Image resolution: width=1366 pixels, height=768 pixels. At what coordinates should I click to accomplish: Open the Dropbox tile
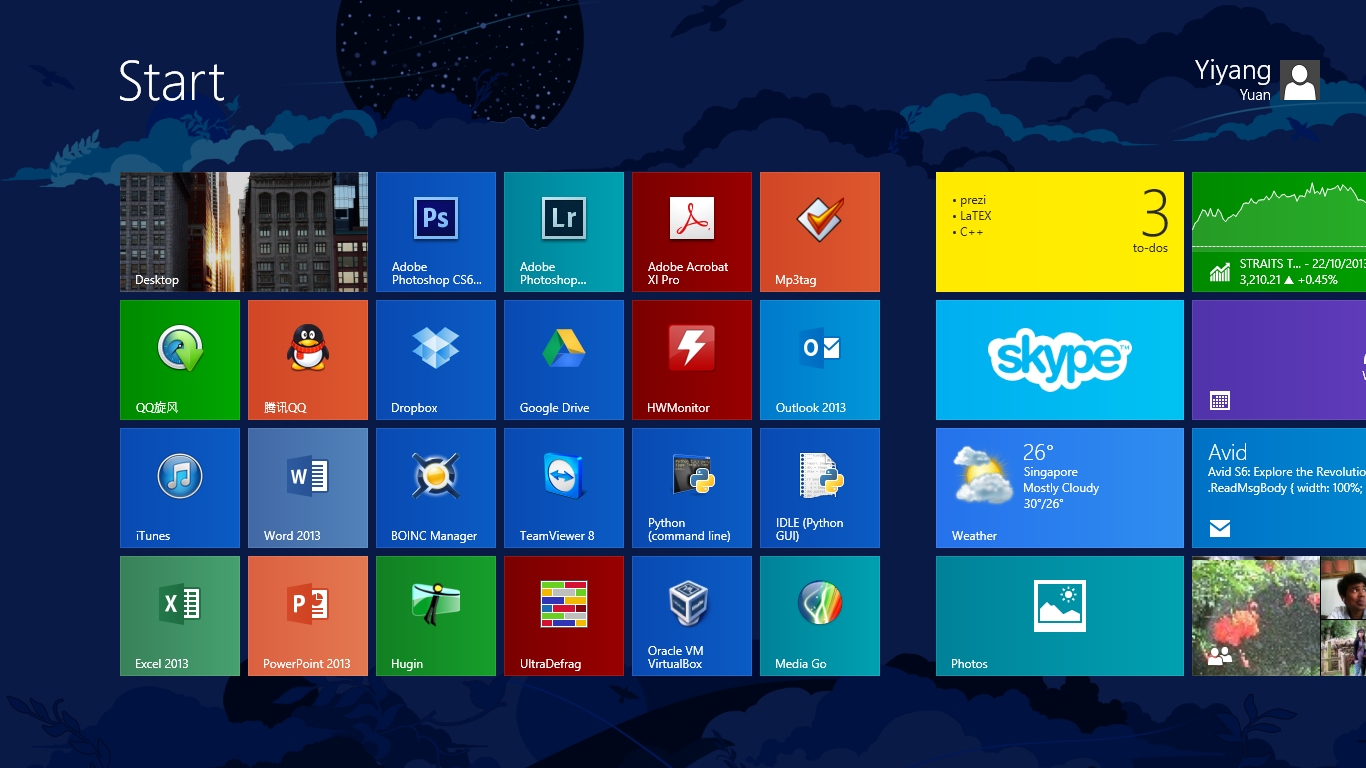tap(436, 360)
